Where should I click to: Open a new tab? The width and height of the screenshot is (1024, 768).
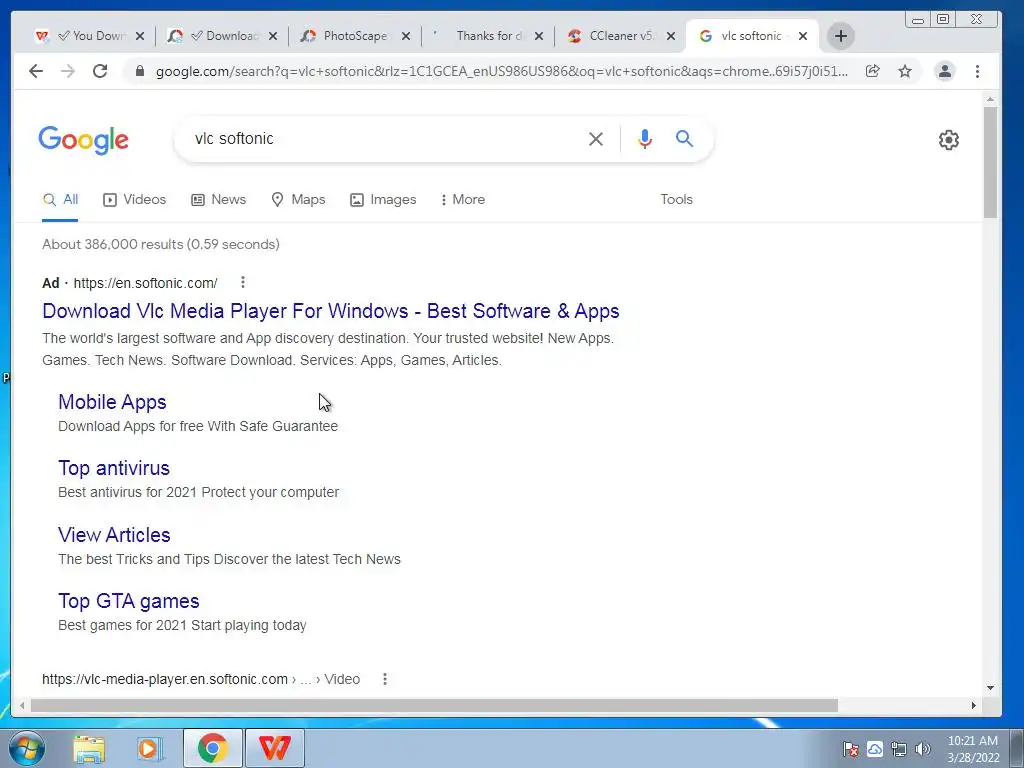click(x=840, y=36)
